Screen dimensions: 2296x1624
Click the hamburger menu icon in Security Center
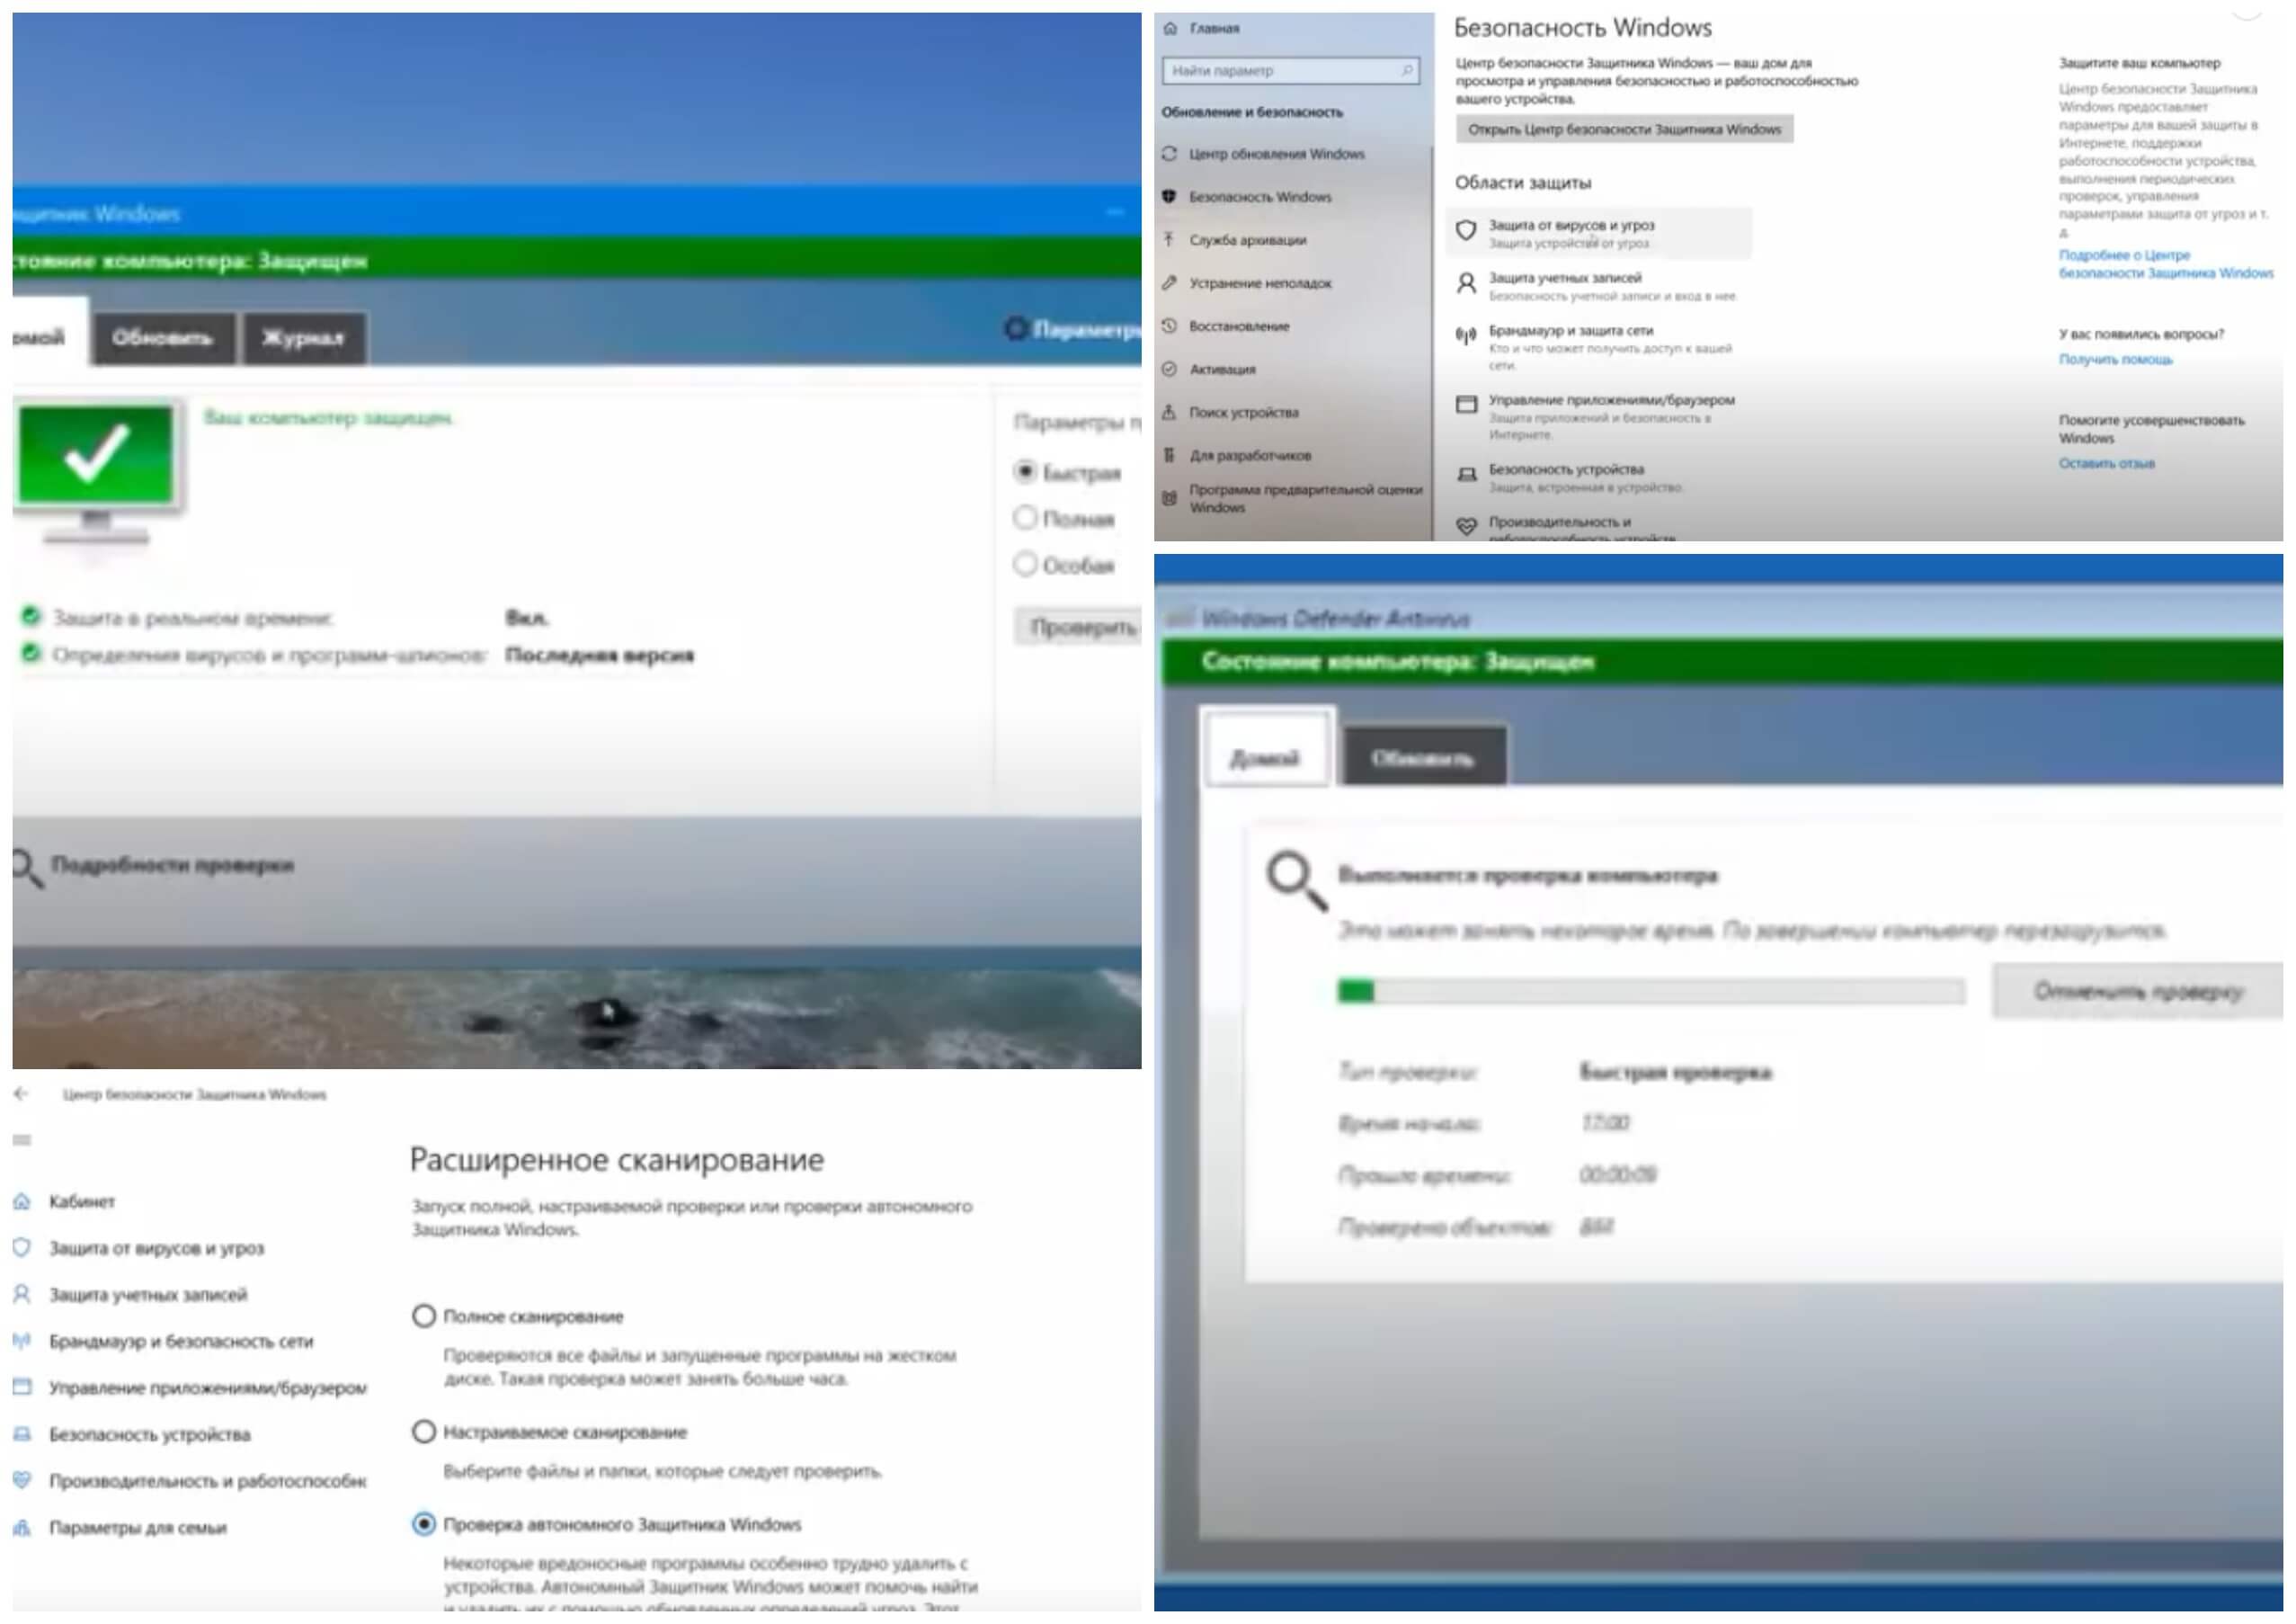pyautogui.click(x=22, y=1140)
